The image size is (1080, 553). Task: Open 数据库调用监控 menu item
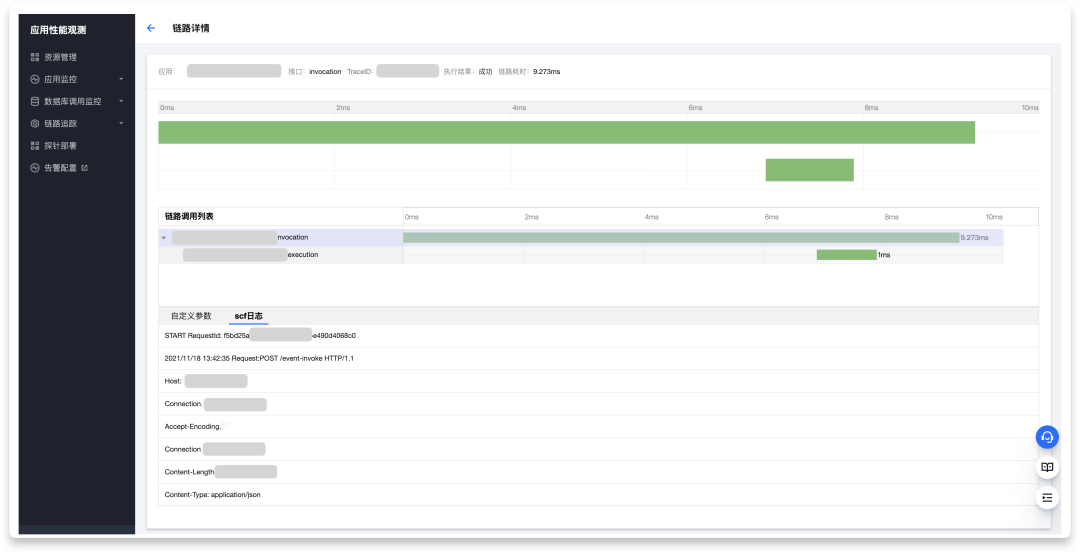pyautogui.click(x=73, y=101)
